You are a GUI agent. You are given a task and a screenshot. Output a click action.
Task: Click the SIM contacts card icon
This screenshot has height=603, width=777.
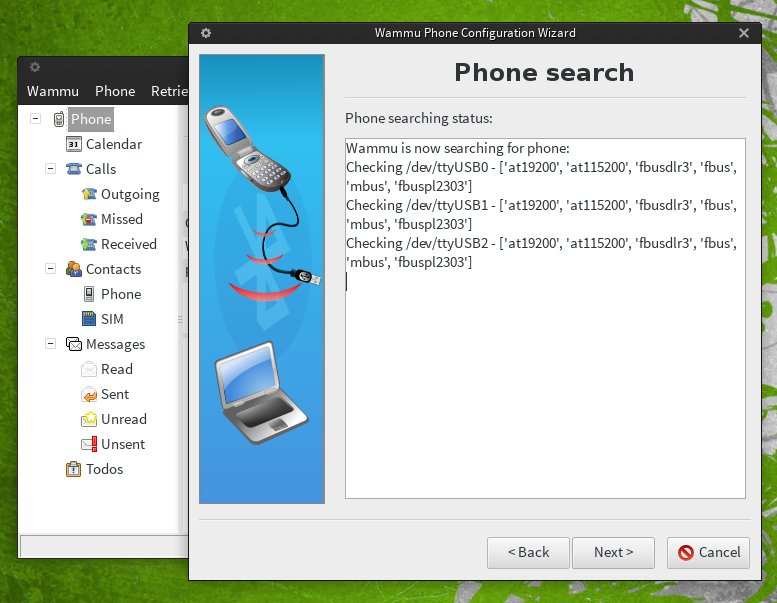pos(89,319)
